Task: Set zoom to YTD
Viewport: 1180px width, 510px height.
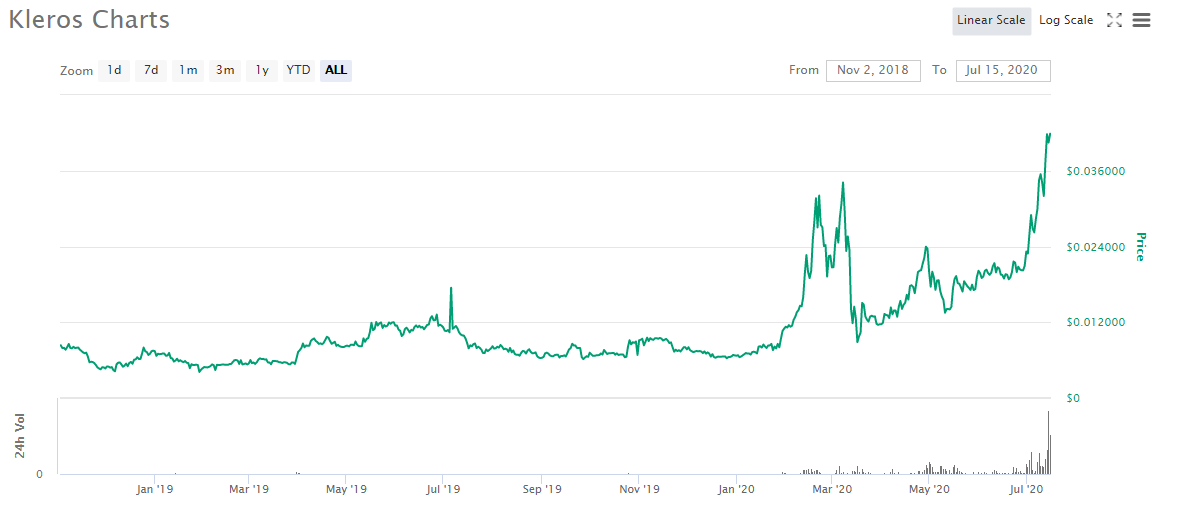Action: point(299,71)
